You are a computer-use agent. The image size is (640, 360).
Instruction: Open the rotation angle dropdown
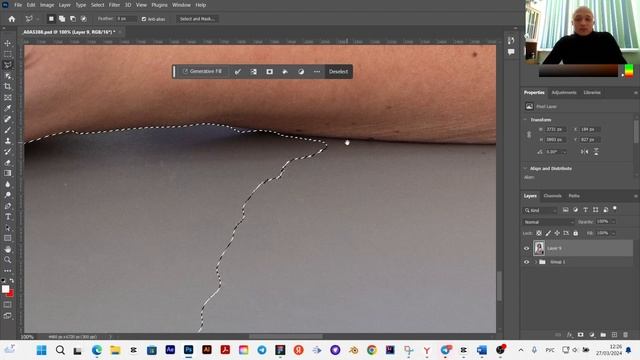[x=564, y=152]
